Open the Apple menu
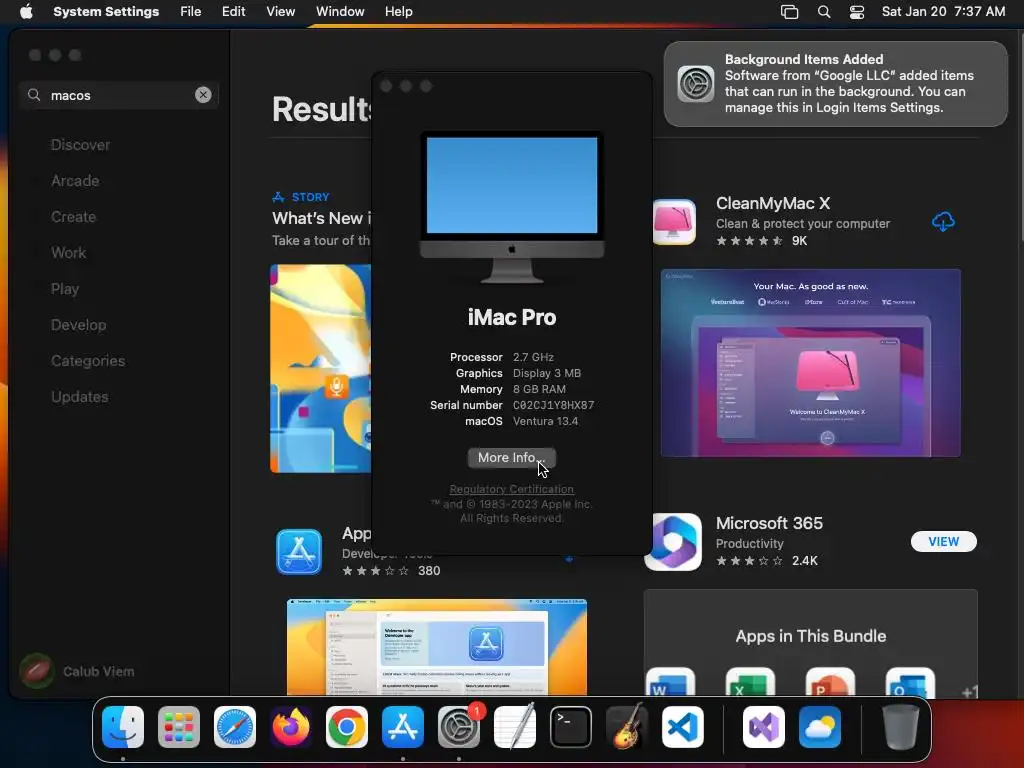The image size is (1024, 768). coord(26,12)
